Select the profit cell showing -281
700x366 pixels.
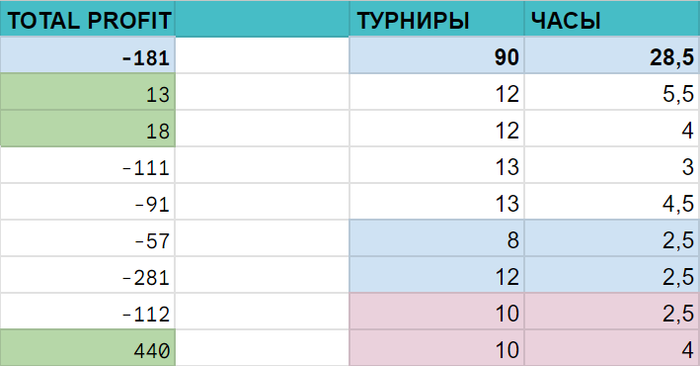(x=88, y=275)
